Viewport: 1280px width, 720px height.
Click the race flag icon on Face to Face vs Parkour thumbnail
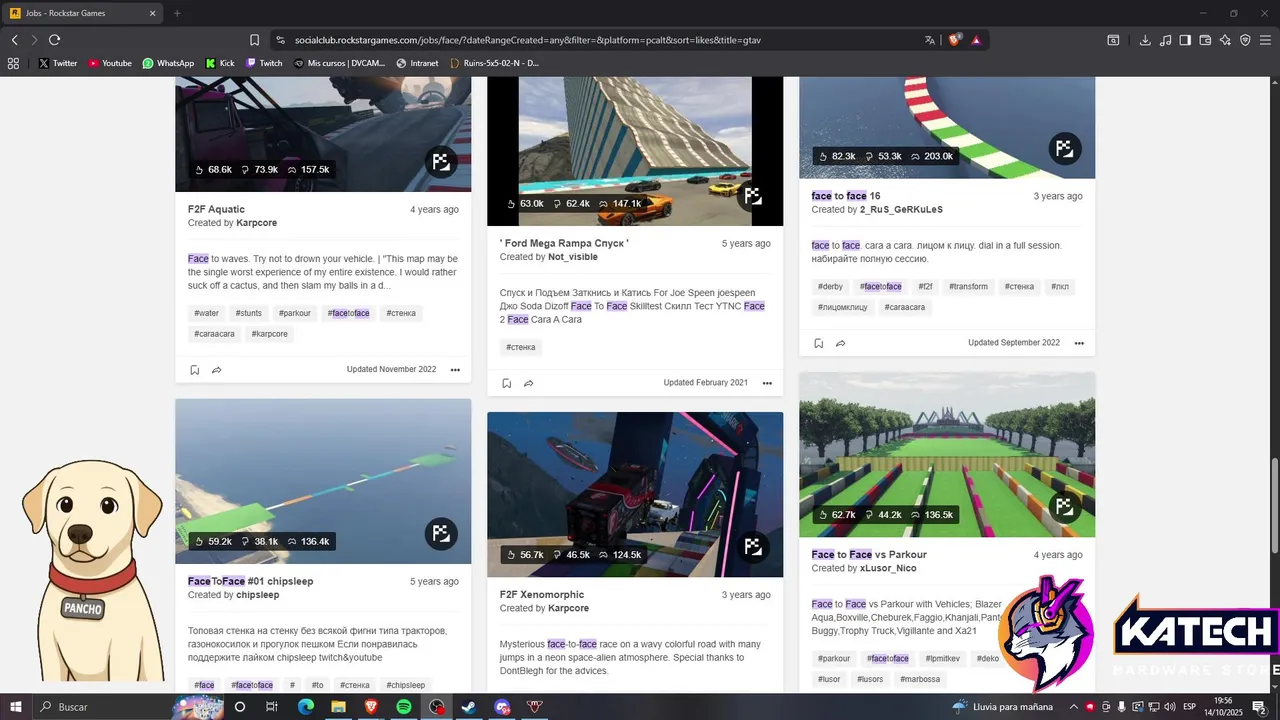(x=1064, y=507)
